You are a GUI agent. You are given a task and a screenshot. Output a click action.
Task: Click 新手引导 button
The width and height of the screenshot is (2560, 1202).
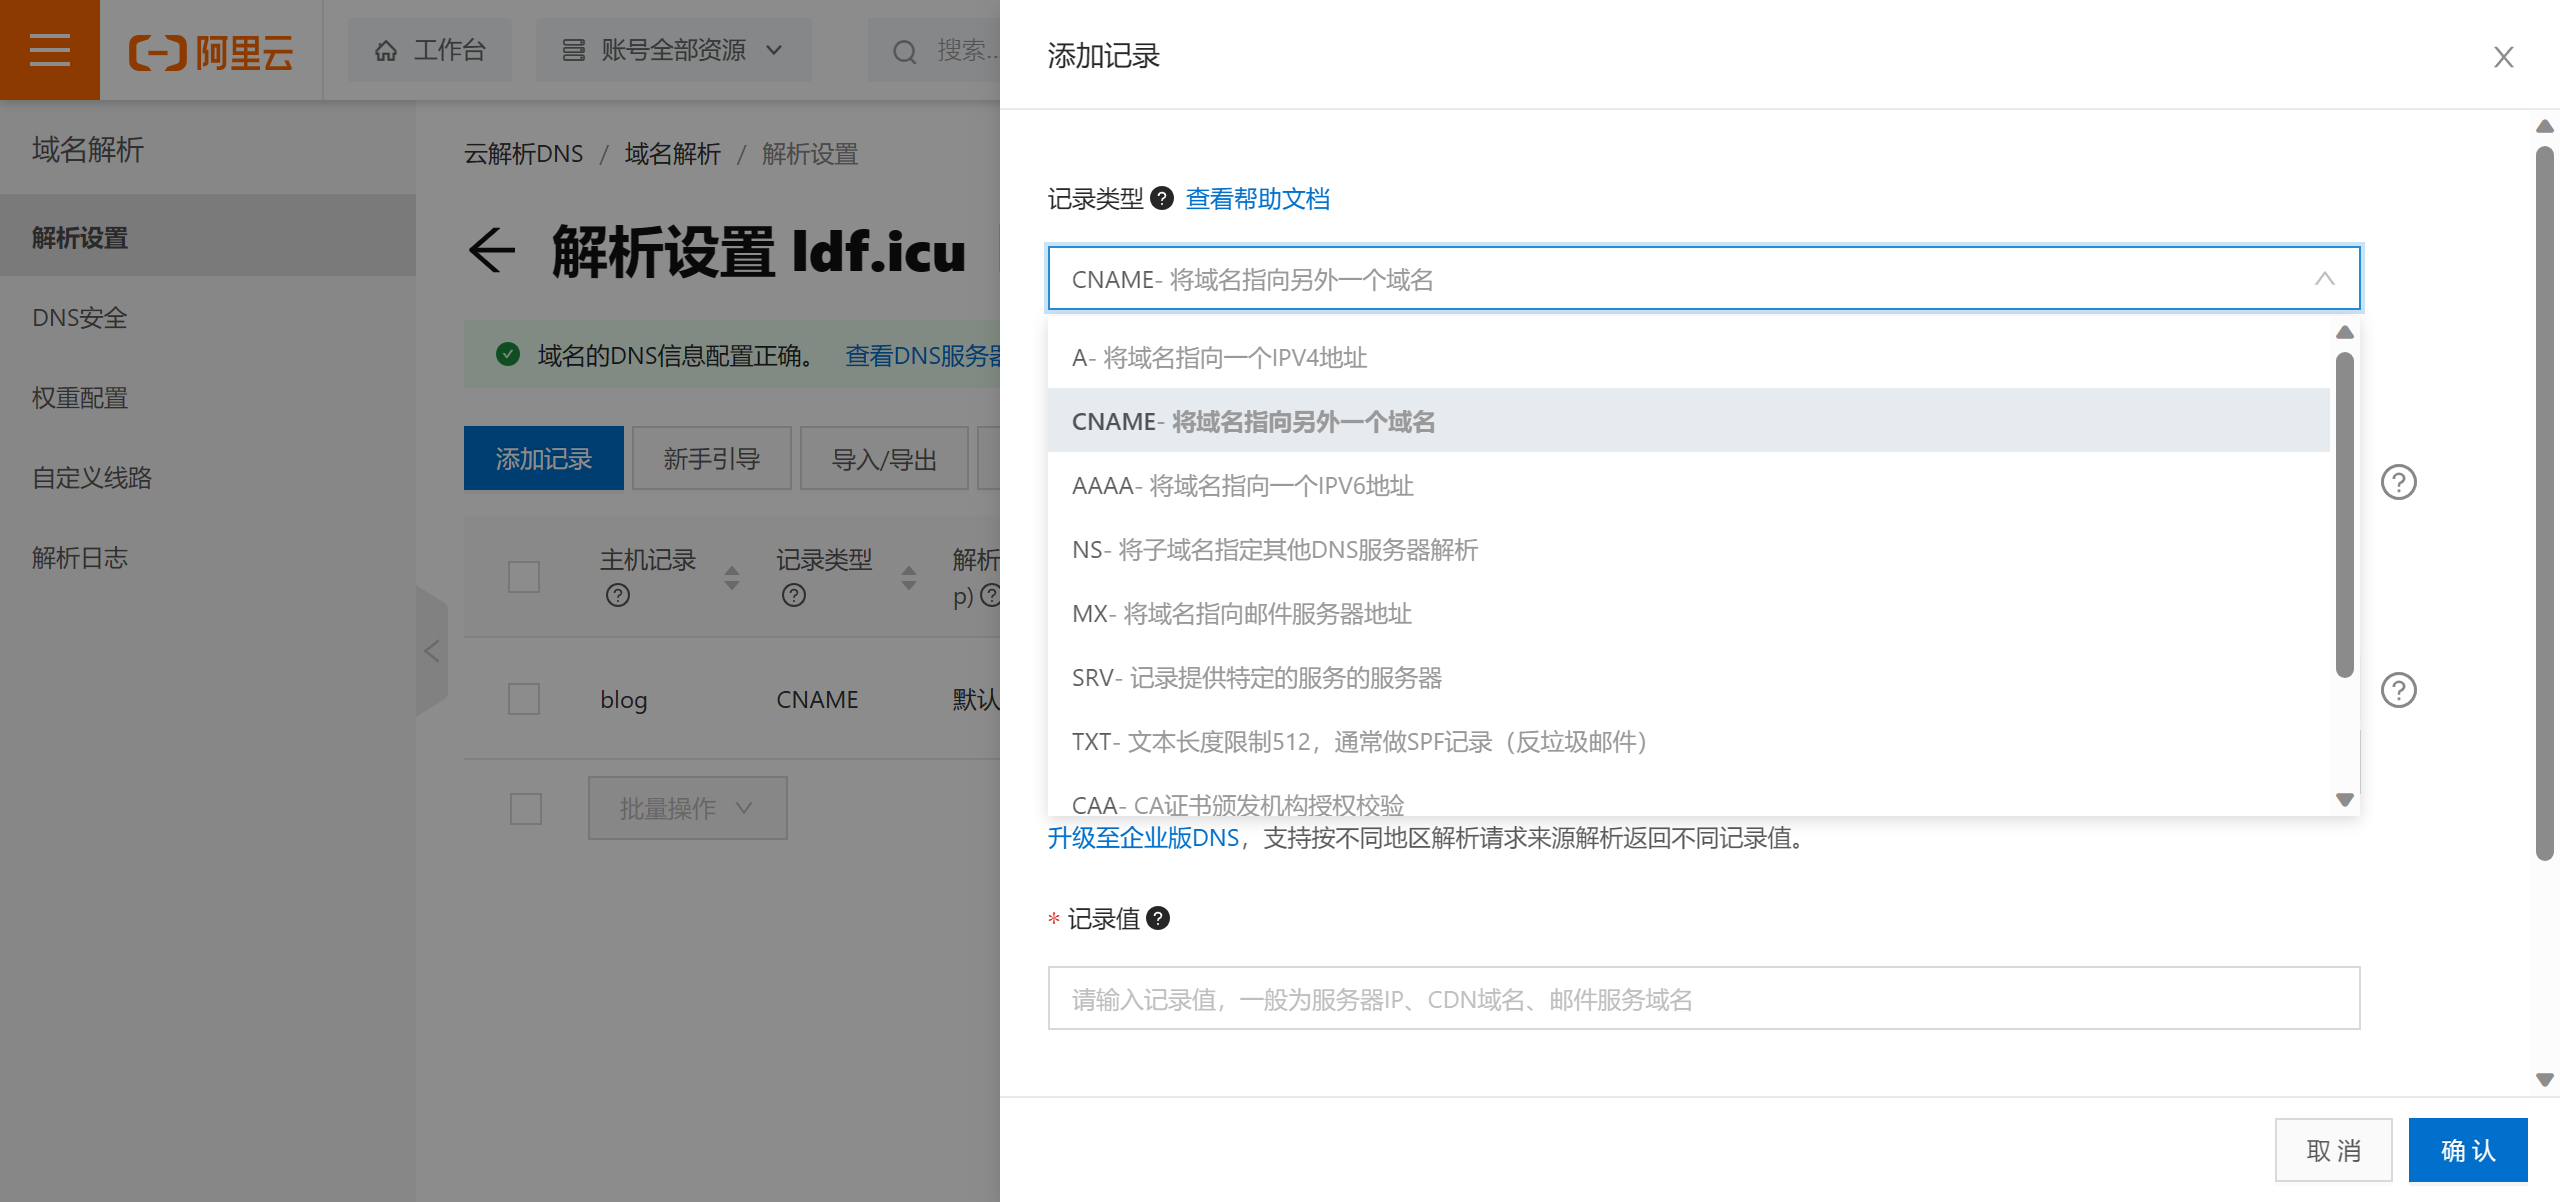[712, 458]
